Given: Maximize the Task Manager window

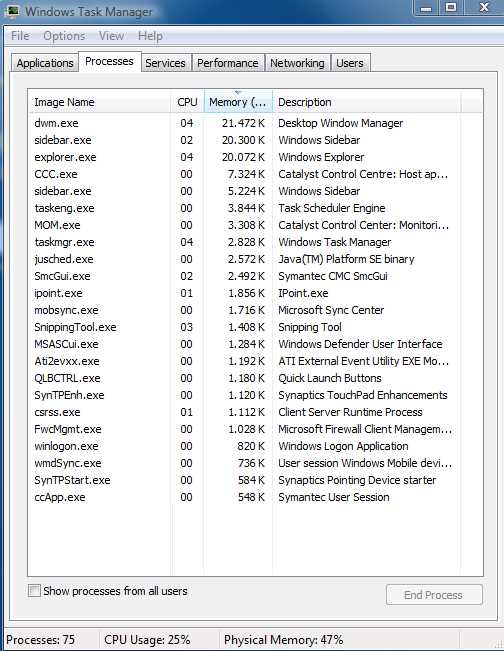Looking at the screenshot, I should (x=451, y=8).
